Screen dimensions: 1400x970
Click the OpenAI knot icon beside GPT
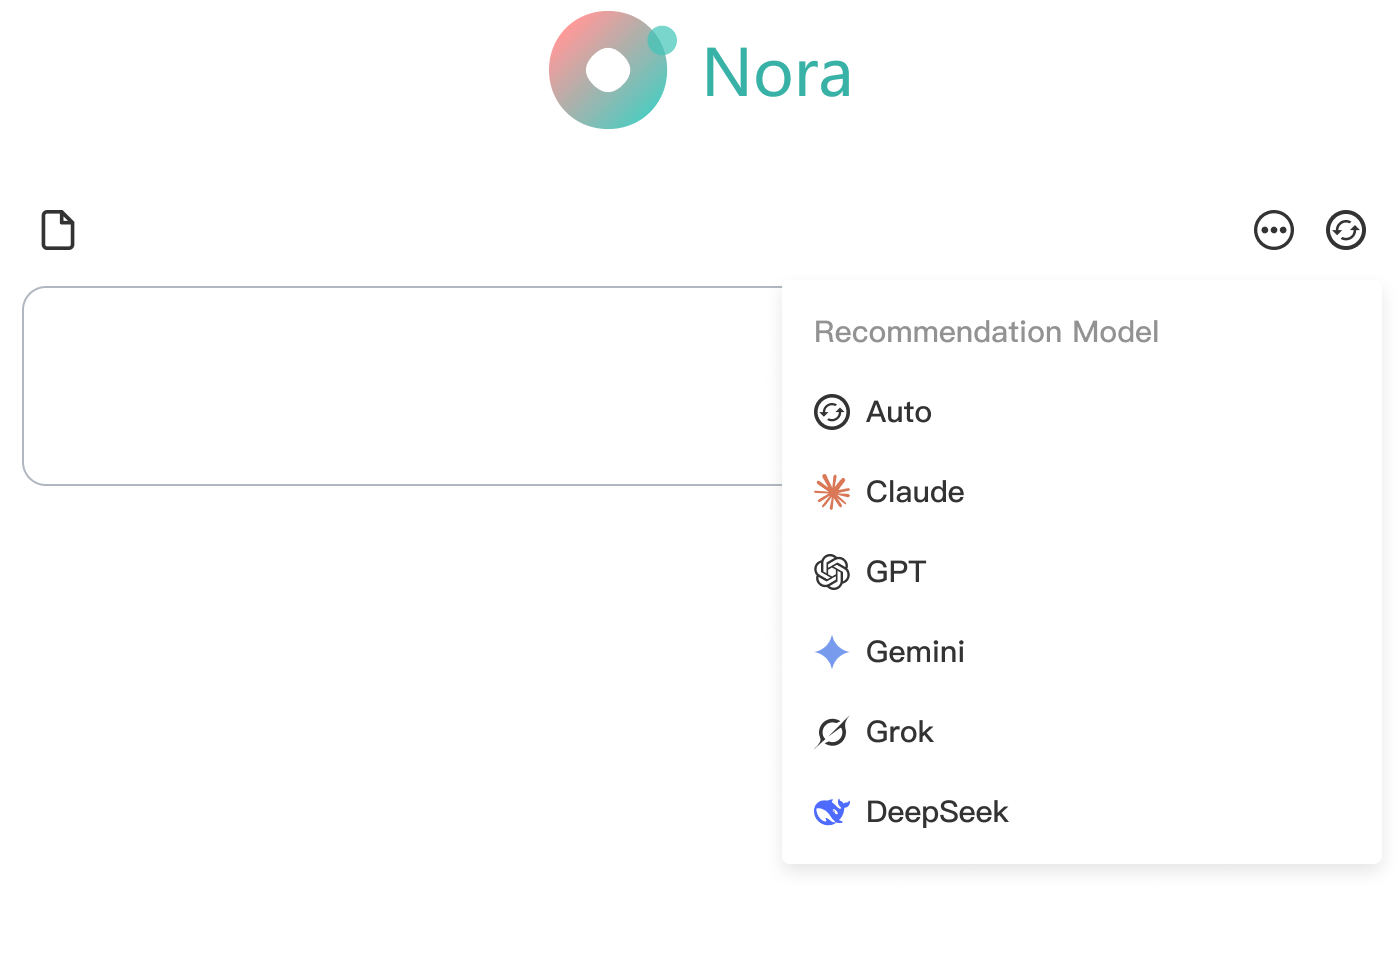click(x=832, y=572)
